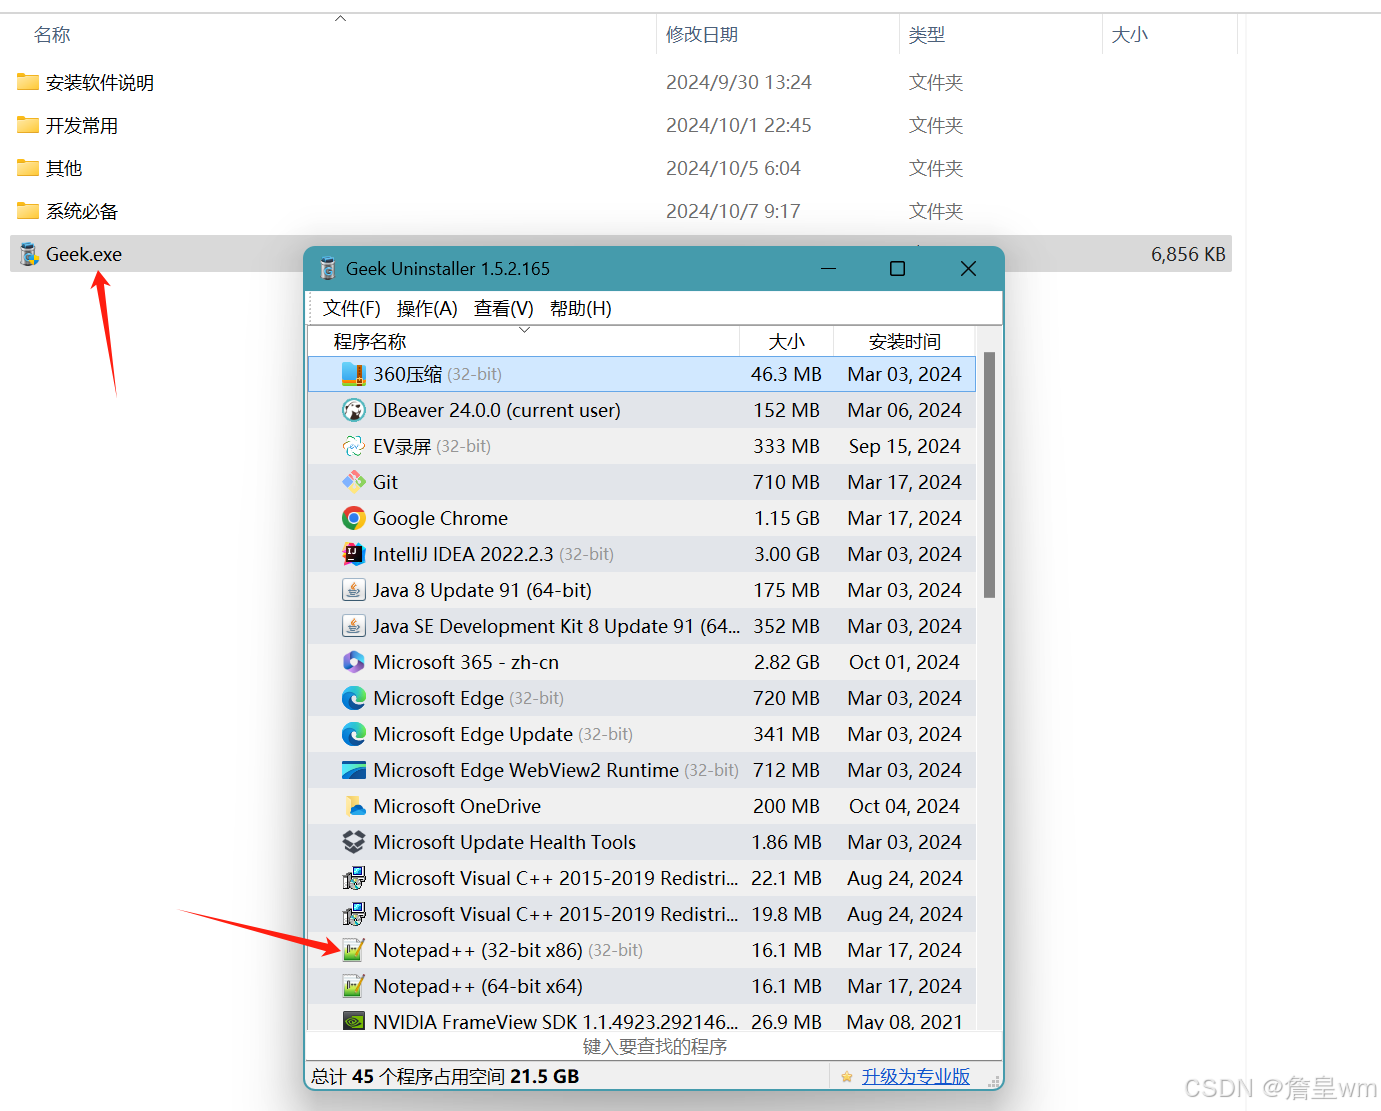The image size is (1381, 1111).
Task: Click the 1.15 GB size cell
Action: point(787,518)
